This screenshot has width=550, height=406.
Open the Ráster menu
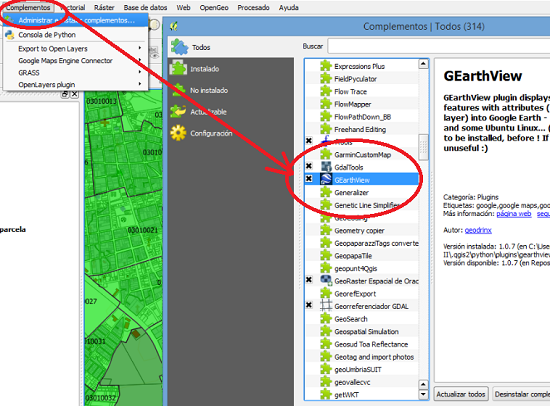pos(104,7)
